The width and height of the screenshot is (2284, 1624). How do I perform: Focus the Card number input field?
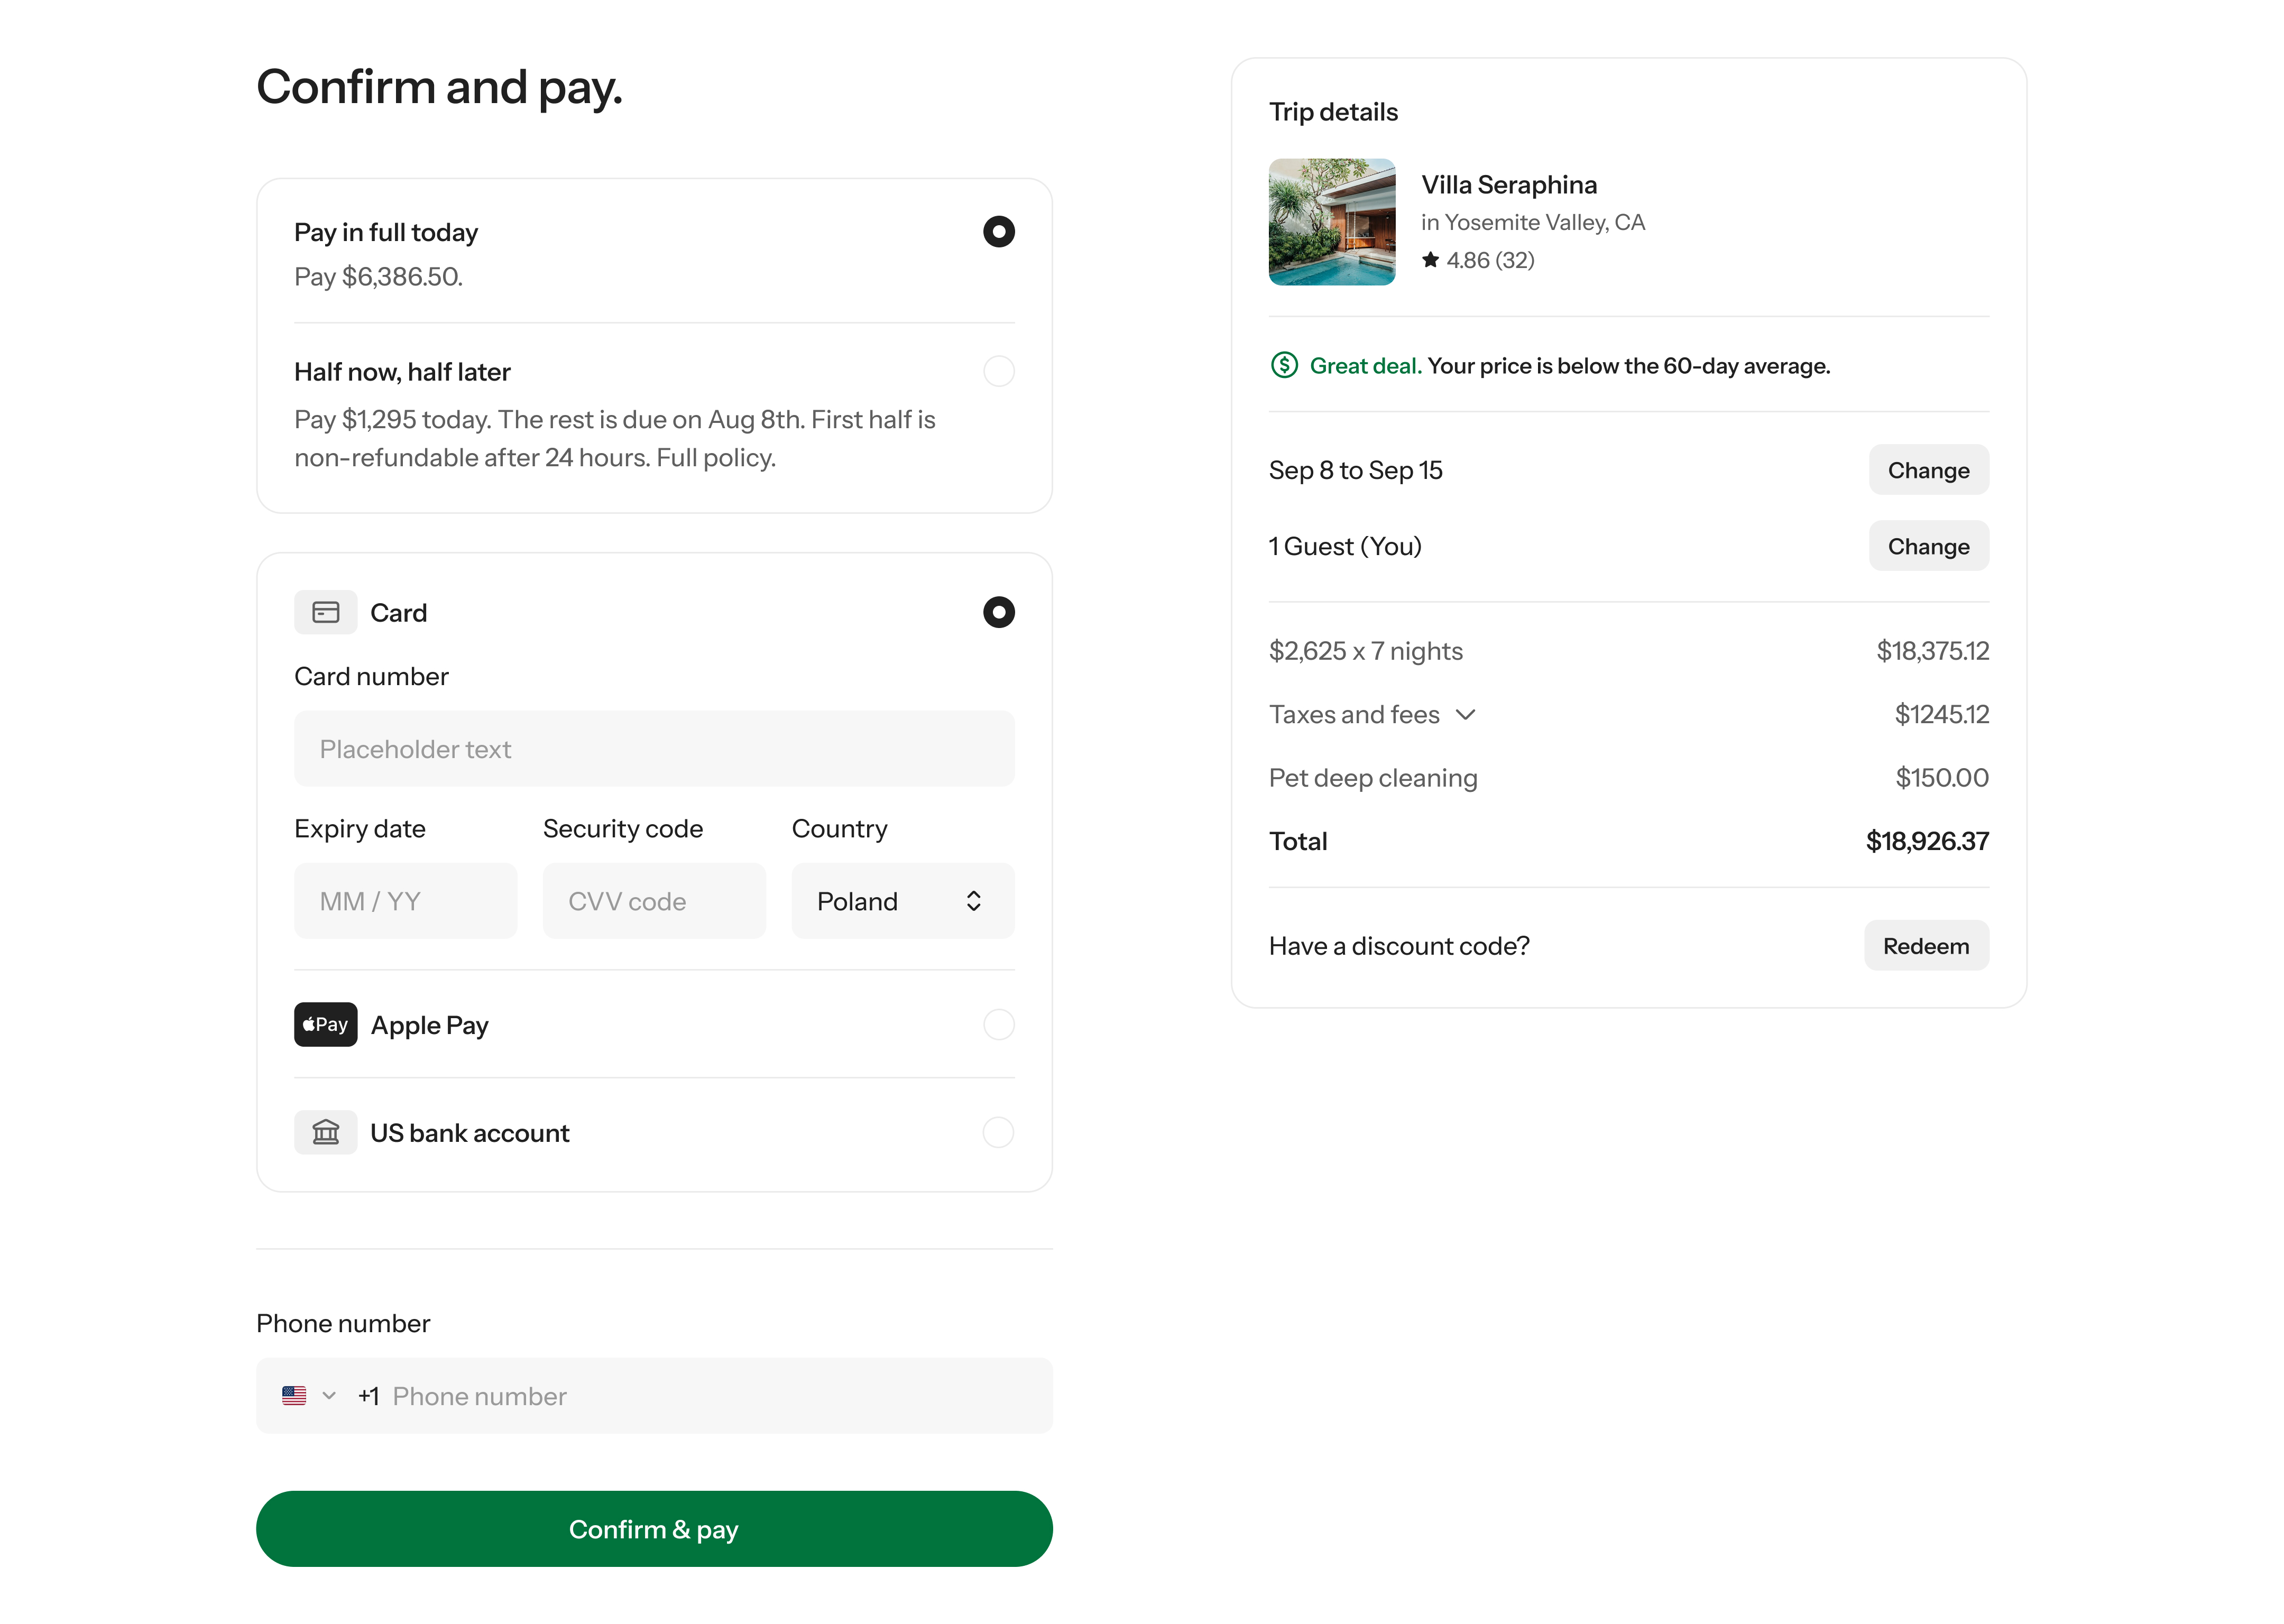point(654,749)
